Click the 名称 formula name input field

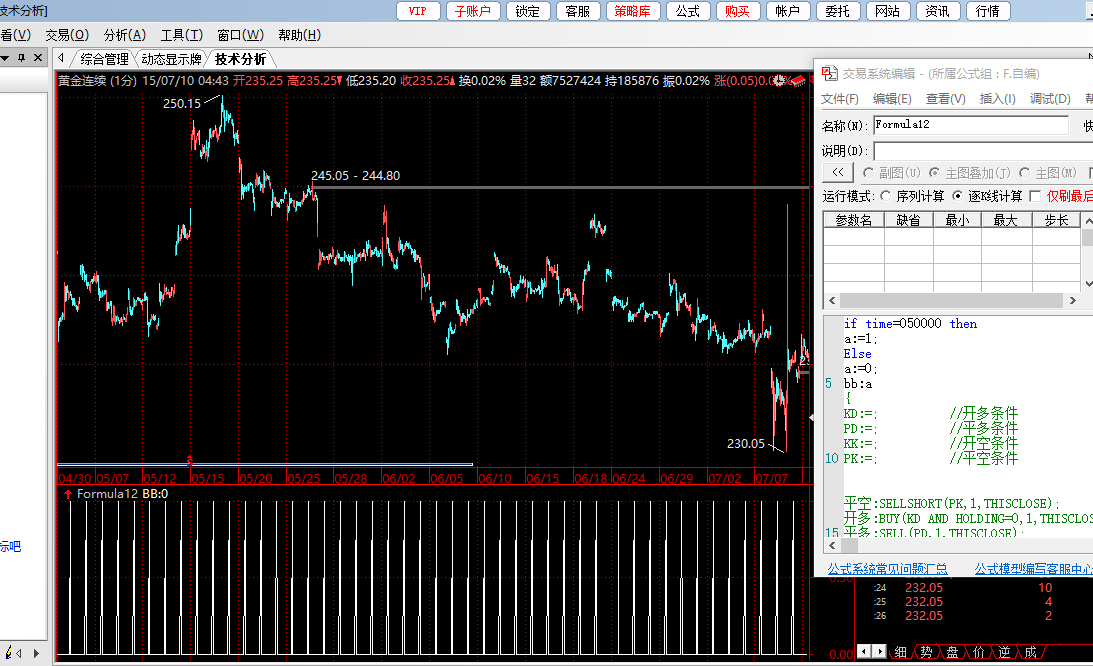point(970,125)
